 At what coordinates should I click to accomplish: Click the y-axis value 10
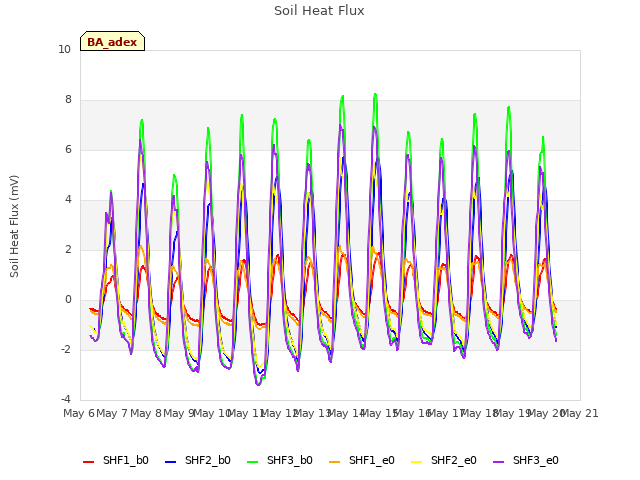click(64, 50)
